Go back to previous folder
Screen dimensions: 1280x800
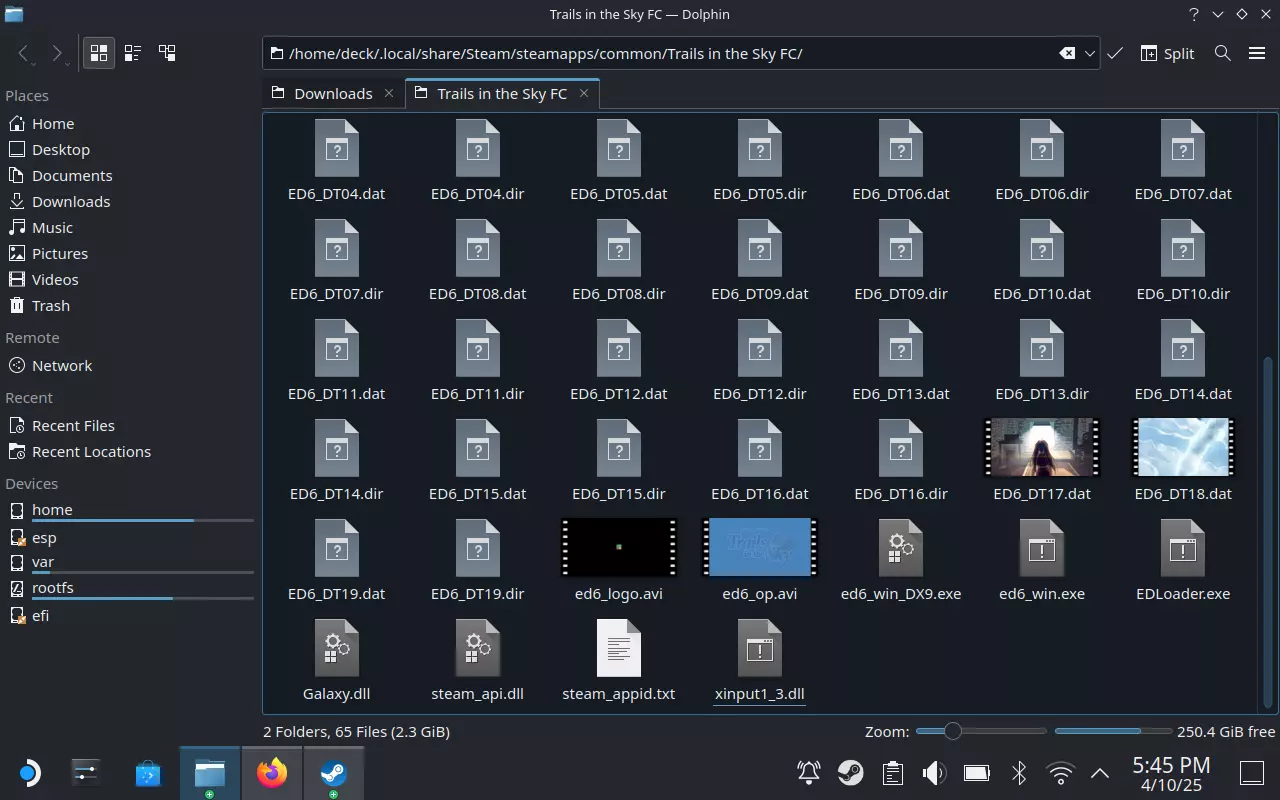coord(24,53)
